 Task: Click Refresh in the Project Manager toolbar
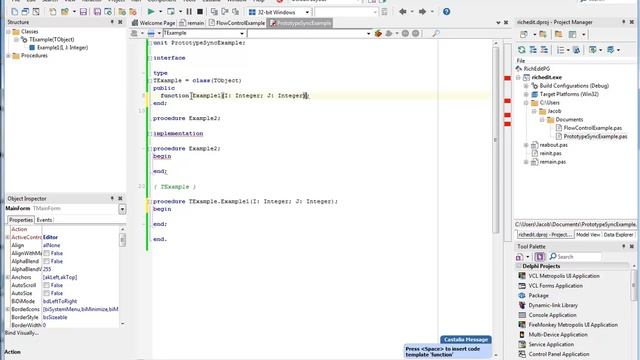click(522, 50)
